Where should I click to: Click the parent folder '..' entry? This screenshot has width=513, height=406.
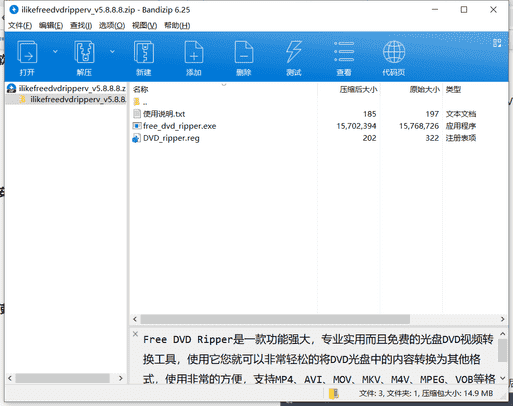[x=140, y=102]
